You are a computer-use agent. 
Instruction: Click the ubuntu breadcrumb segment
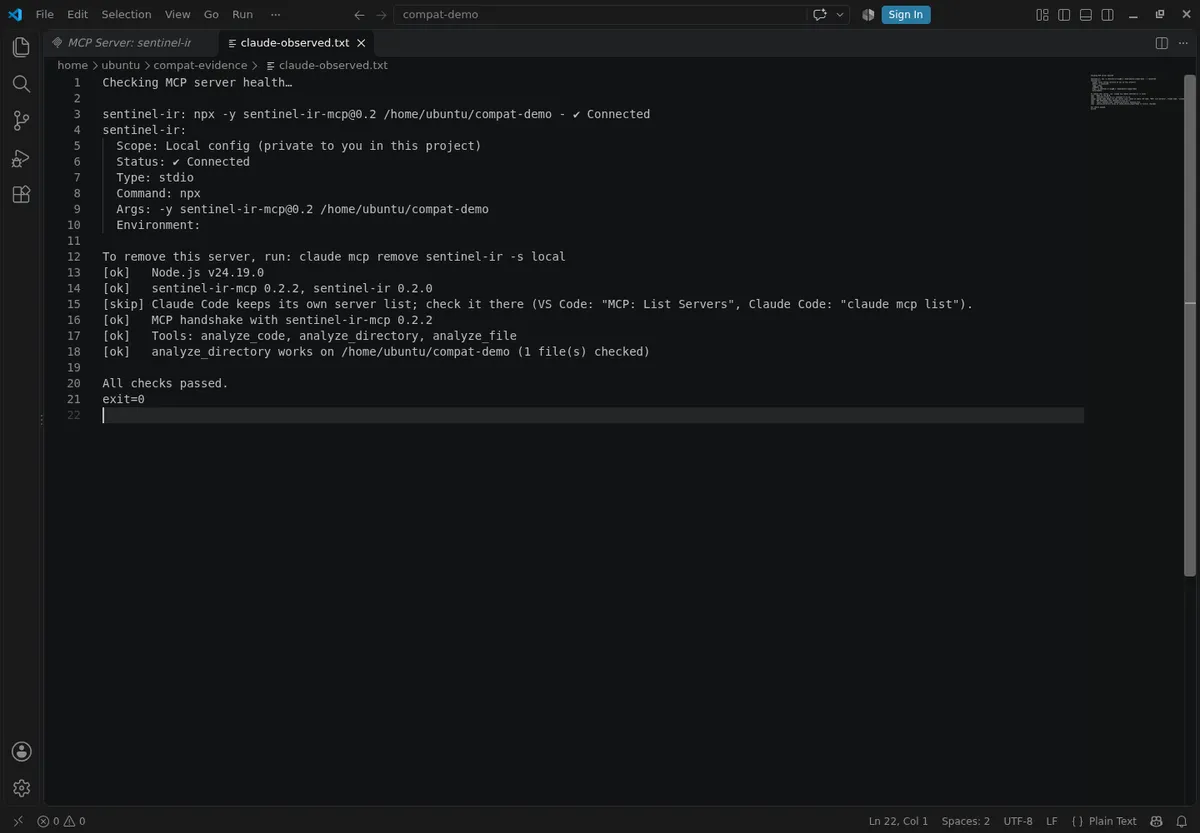click(121, 65)
